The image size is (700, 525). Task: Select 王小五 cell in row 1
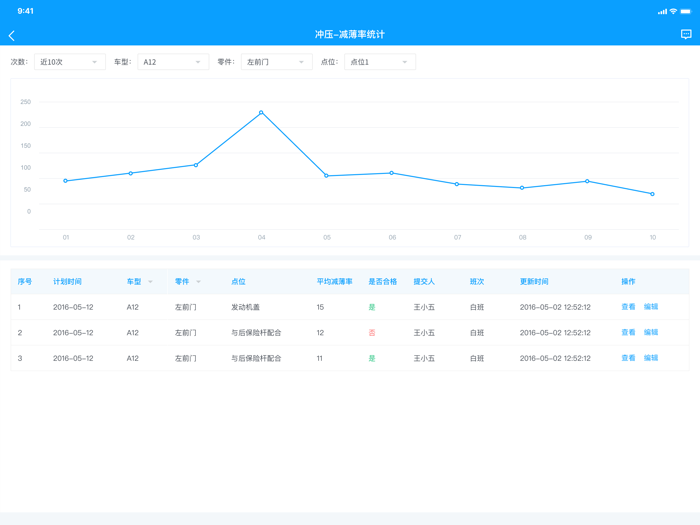point(424,307)
